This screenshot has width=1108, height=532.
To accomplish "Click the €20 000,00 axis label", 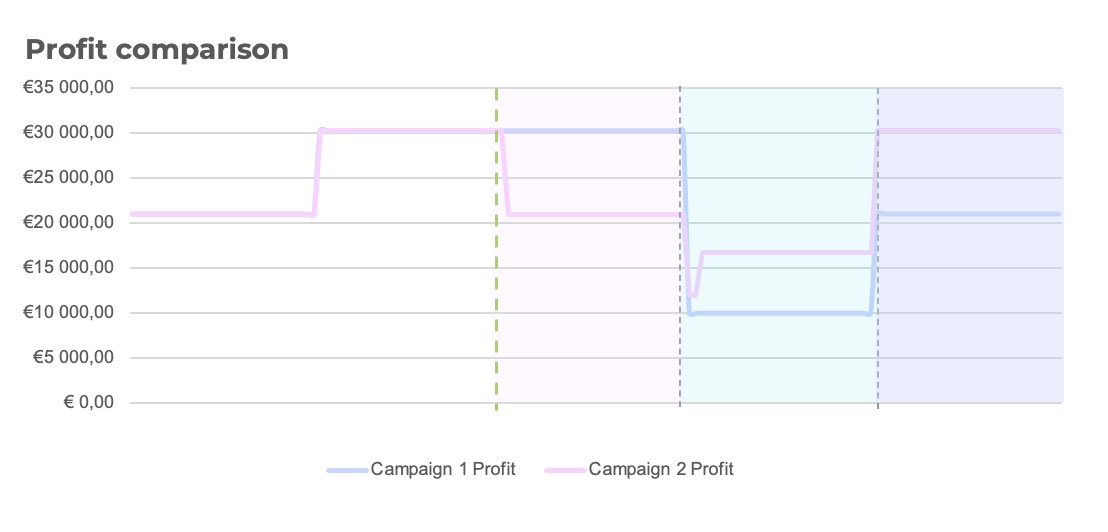I will [69, 223].
